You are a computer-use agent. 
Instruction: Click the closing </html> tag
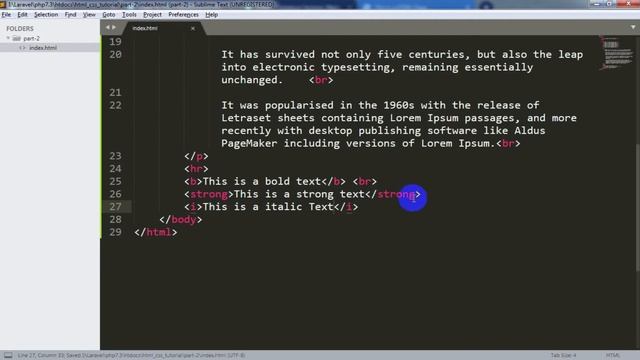156,232
